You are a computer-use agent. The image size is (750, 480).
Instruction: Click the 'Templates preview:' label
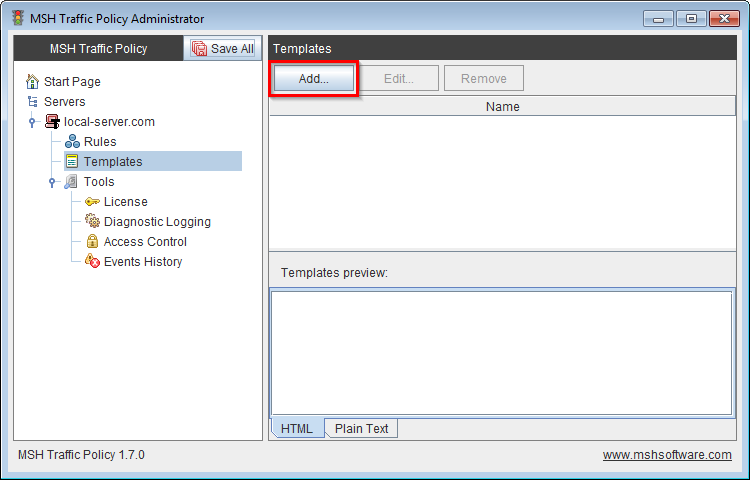point(334,273)
